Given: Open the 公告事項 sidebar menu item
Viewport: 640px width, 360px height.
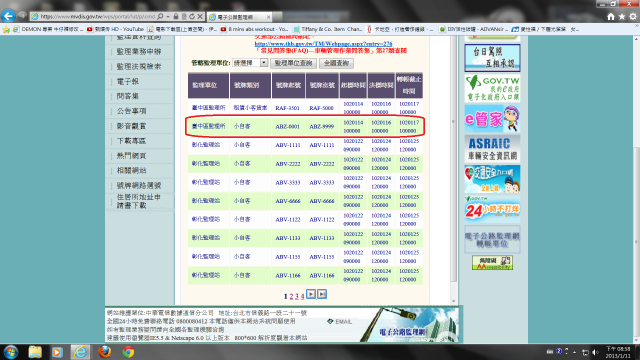Looking at the screenshot, I should [131, 111].
